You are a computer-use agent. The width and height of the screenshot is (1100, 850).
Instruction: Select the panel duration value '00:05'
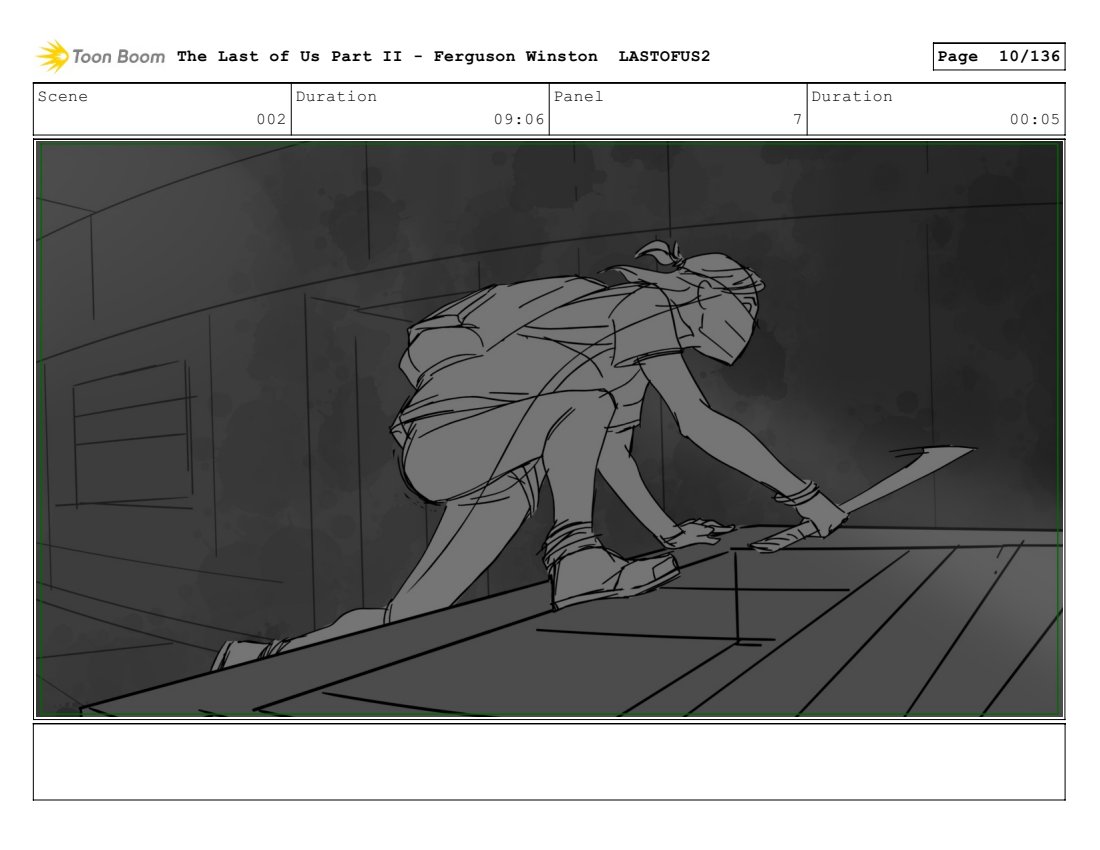click(1035, 119)
